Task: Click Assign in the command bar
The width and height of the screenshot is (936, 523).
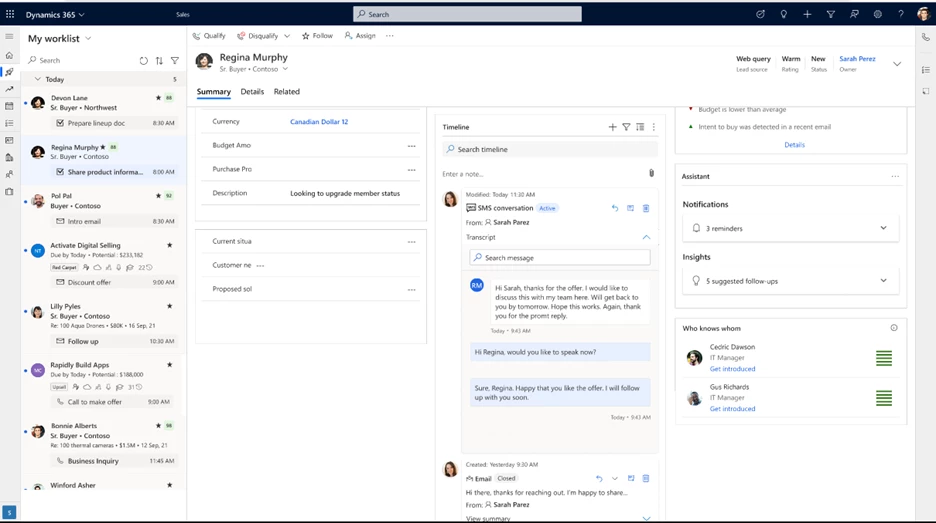Action: [360, 36]
